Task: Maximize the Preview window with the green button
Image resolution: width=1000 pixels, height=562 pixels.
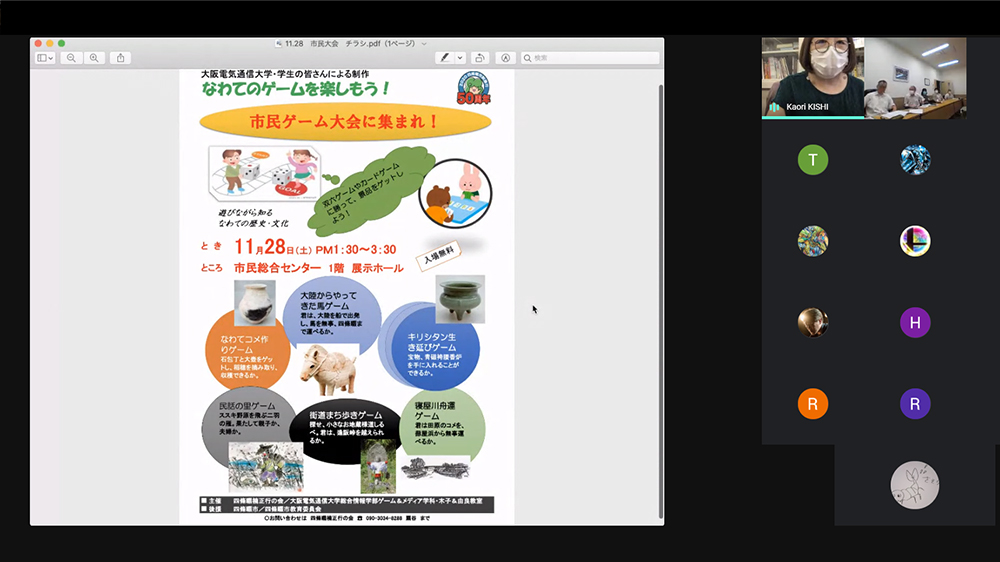Action: tap(61, 43)
